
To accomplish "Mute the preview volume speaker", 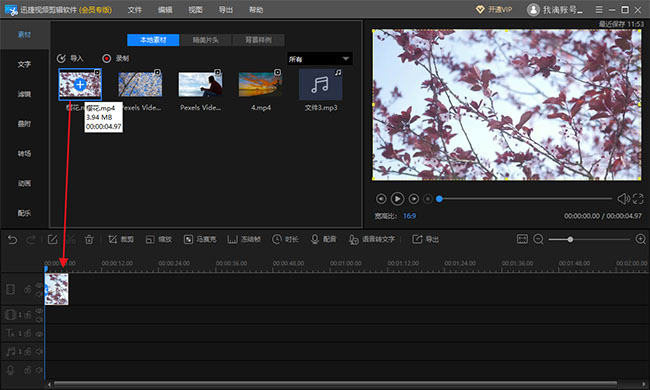I will (623, 199).
